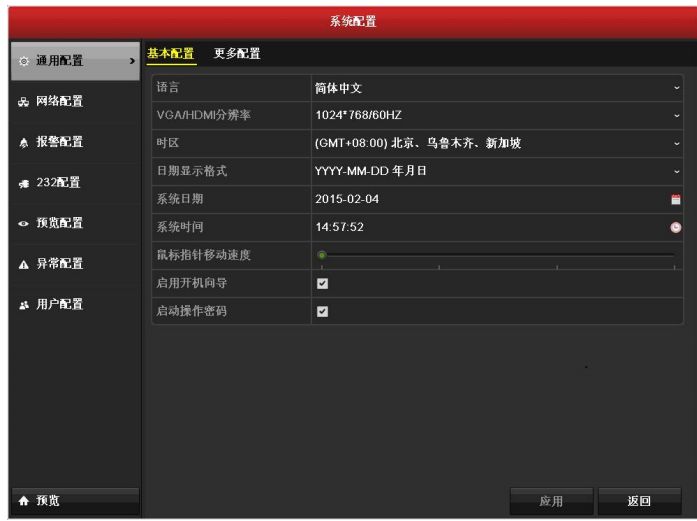Click the warning triangle icon beside 异常配置
This screenshot has width=697, height=521.
(24, 264)
